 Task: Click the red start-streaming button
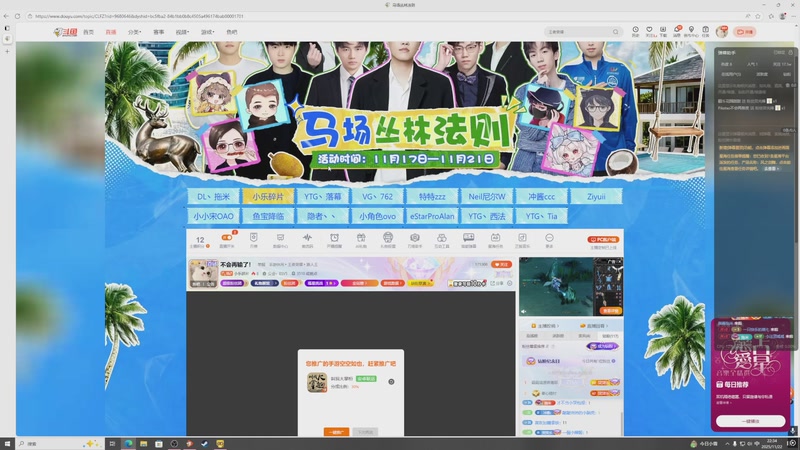744,32
